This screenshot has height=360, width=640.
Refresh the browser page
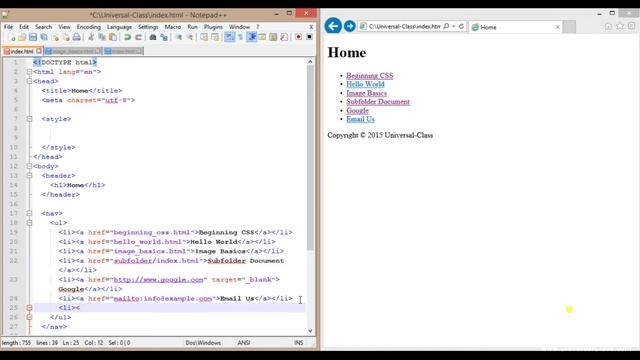pyautogui.click(x=461, y=27)
